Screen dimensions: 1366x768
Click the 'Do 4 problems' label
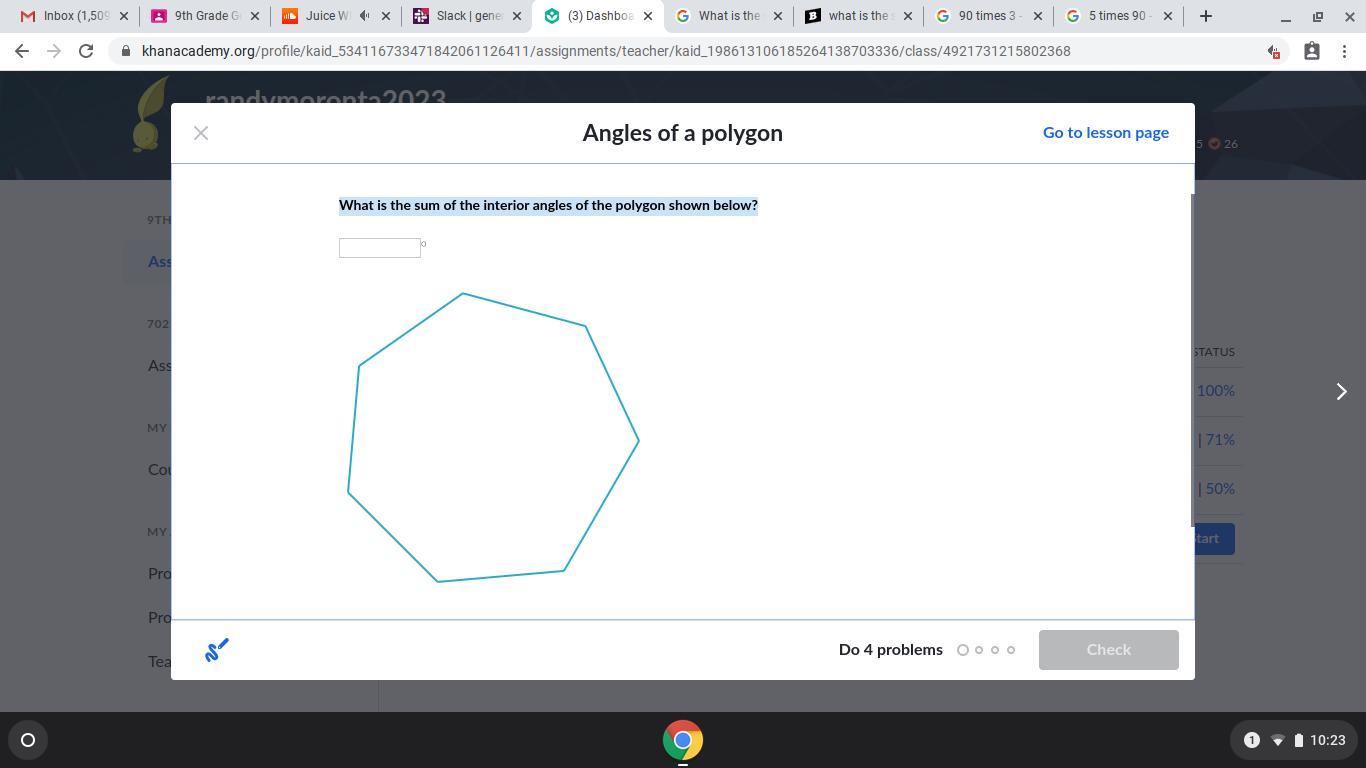tap(891, 650)
